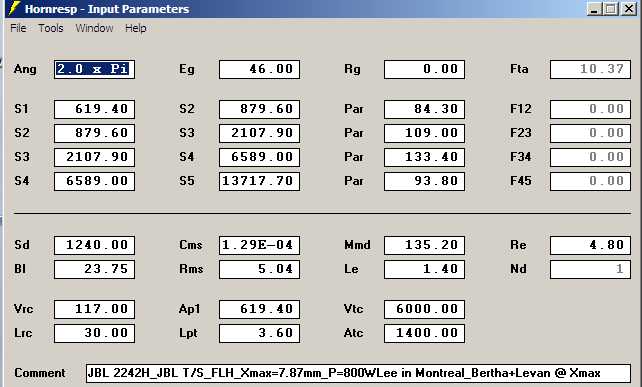This screenshot has width=642, height=387.
Task: Click the F23 field
Action: (x=590, y=134)
